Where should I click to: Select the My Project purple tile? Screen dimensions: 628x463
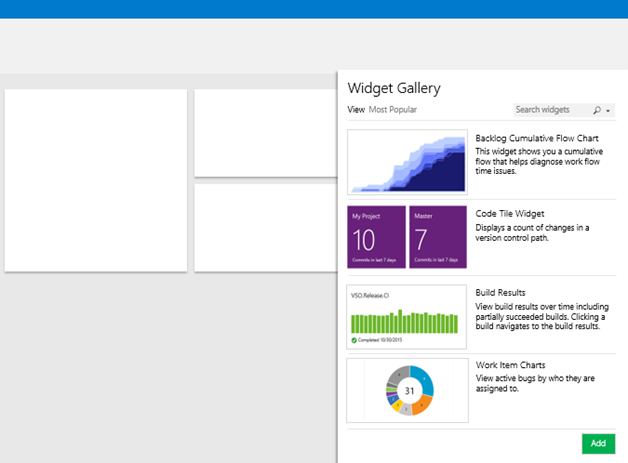[377, 238]
